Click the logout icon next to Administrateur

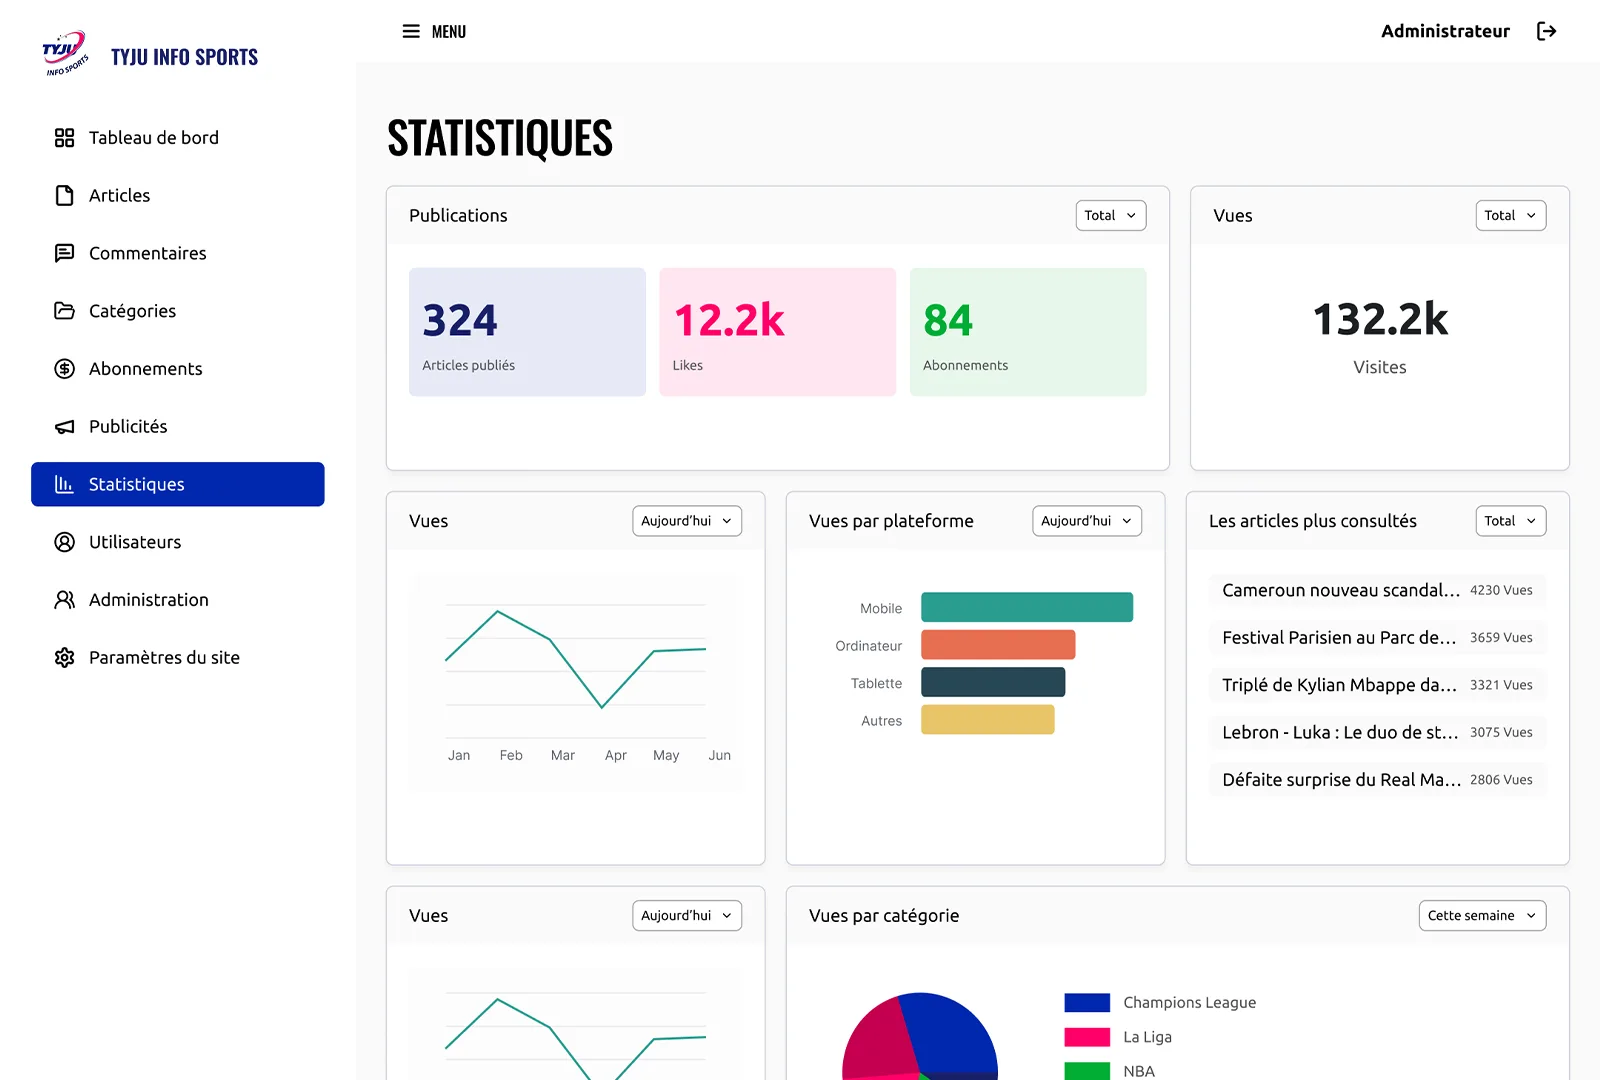pos(1546,31)
